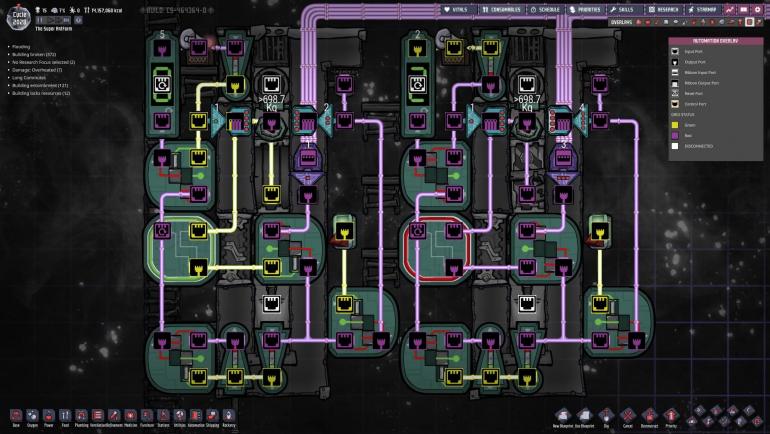Select the red-outlined memory toggle building

[x=436, y=249]
